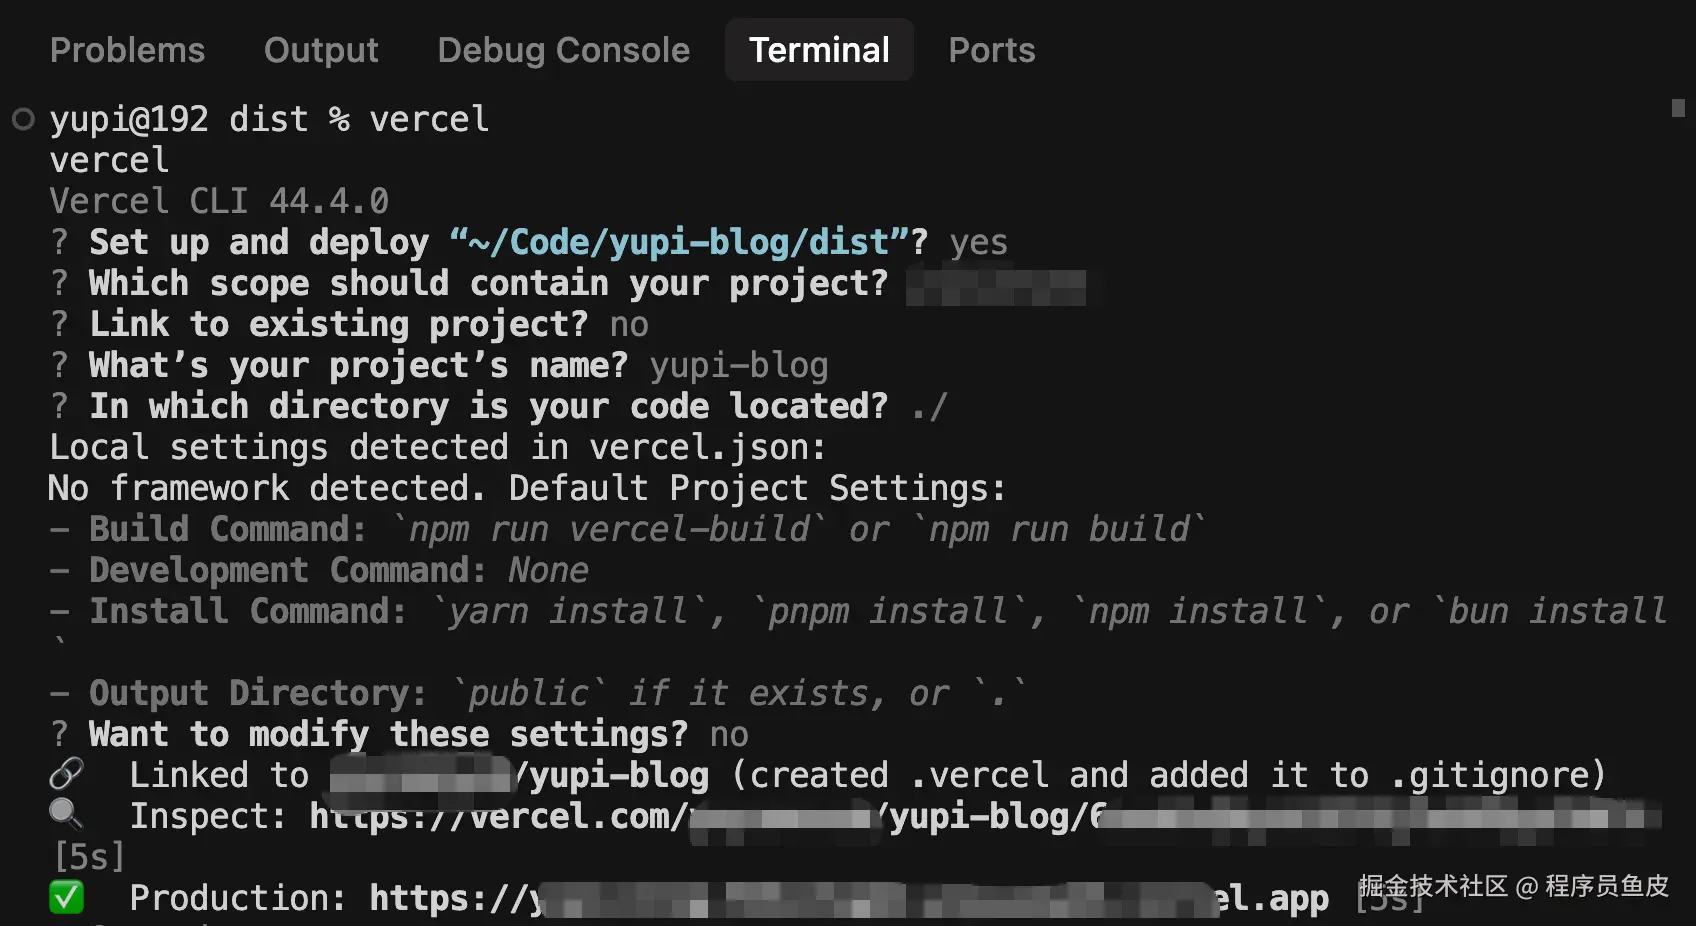Open the Output tab
Image resolution: width=1696 pixels, height=926 pixels.
pos(321,50)
